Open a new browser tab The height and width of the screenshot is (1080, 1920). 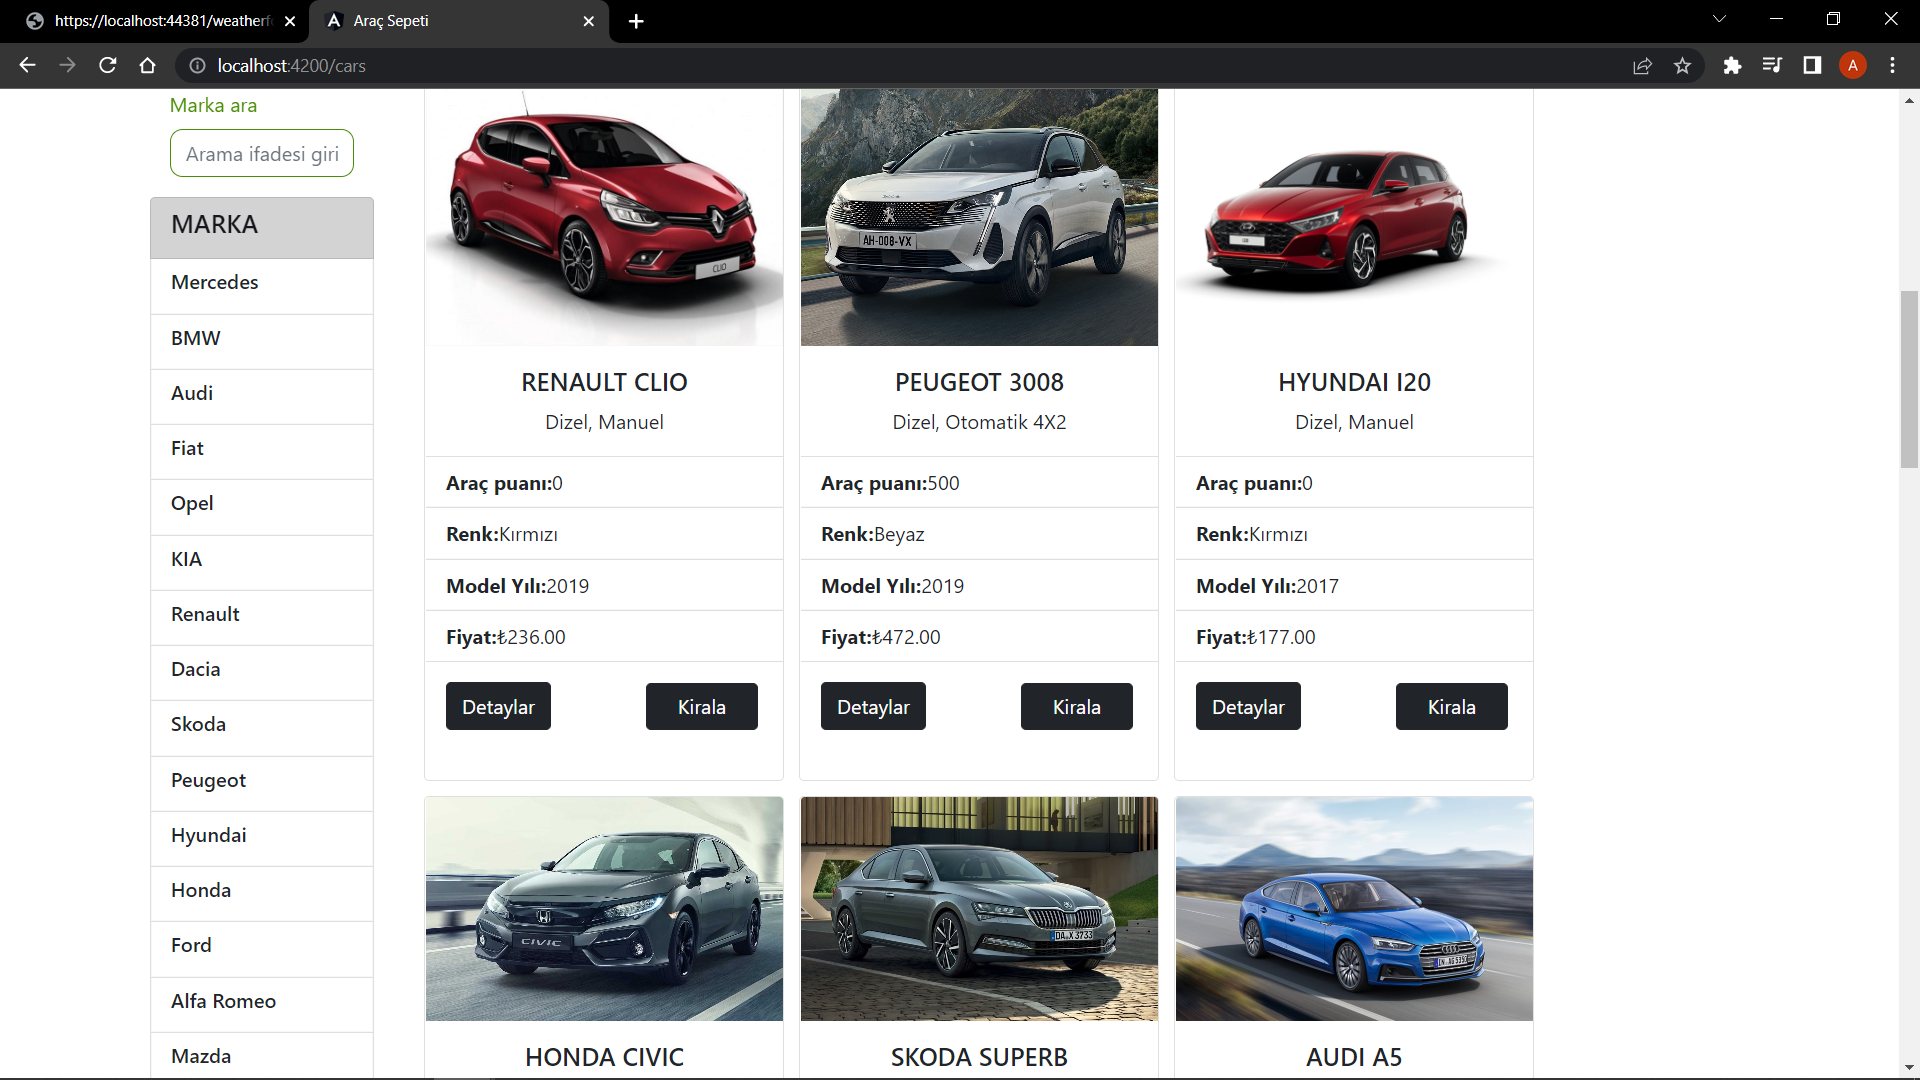pyautogui.click(x=636, y=21)
